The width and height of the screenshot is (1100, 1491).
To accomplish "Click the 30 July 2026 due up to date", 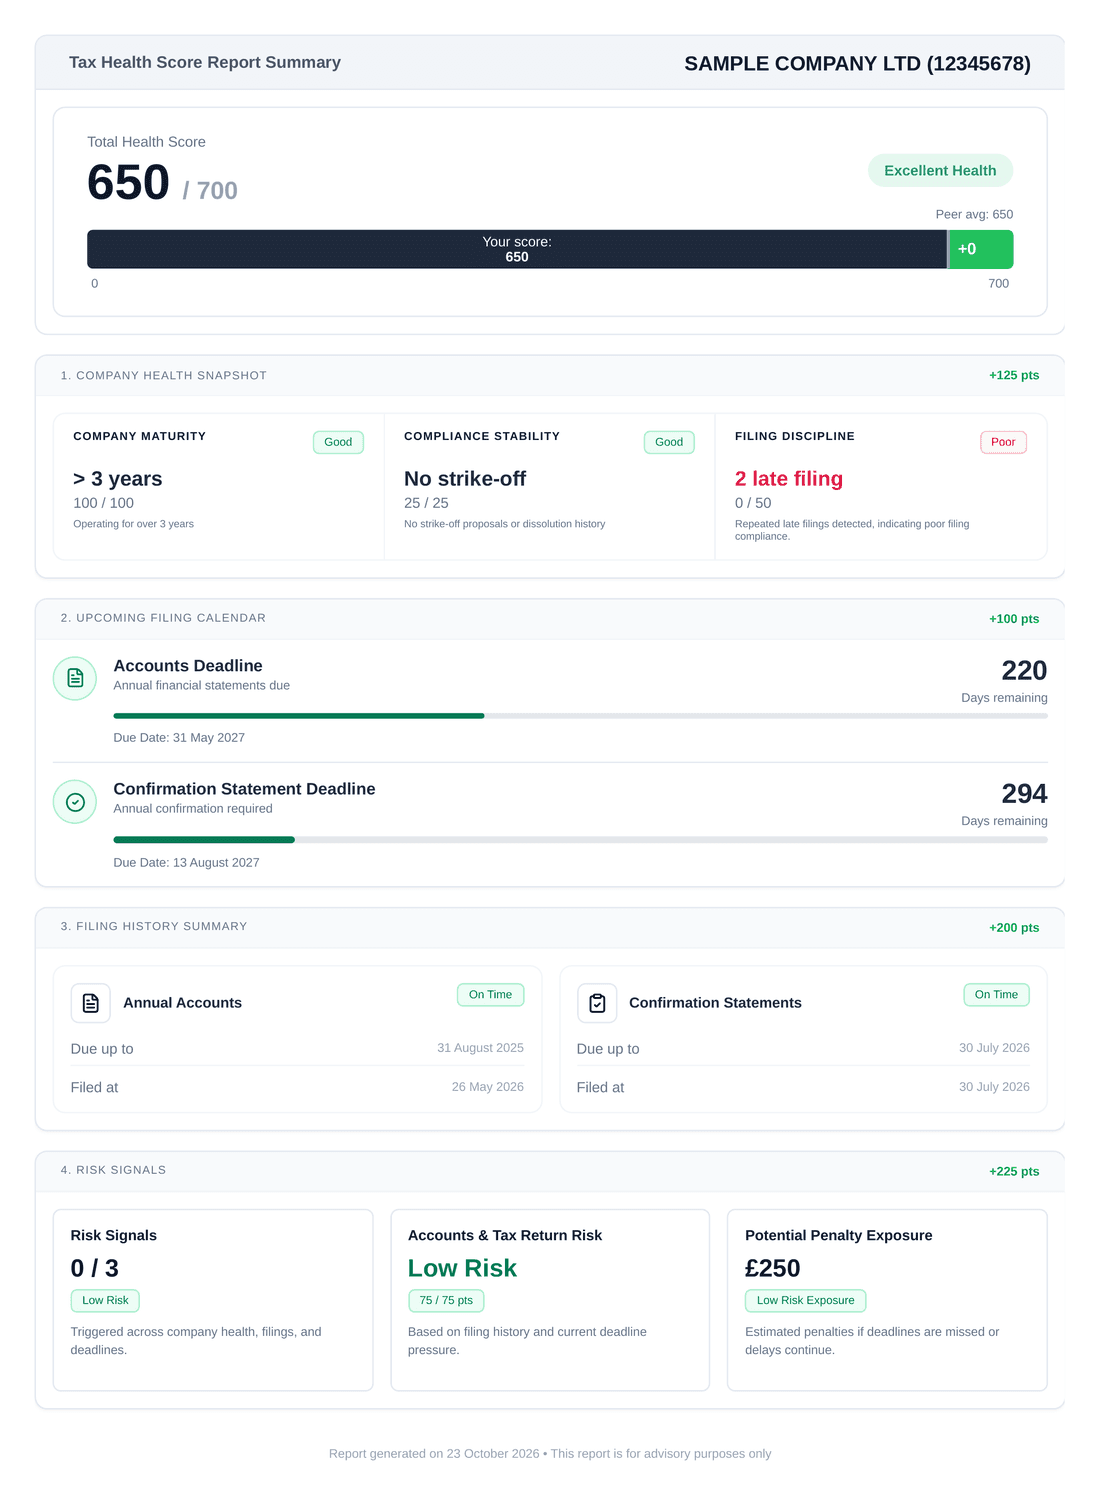I will coord(994,1048).
